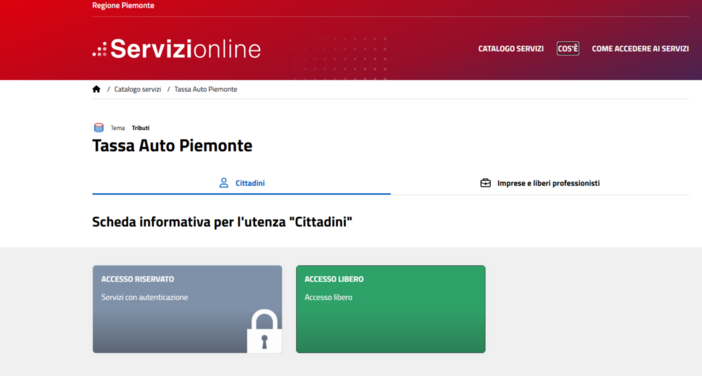Viewport: 702px width, 376px height.
Task: Open Come Accedere ai Servizi menu
Action: (x=640, y=48)
